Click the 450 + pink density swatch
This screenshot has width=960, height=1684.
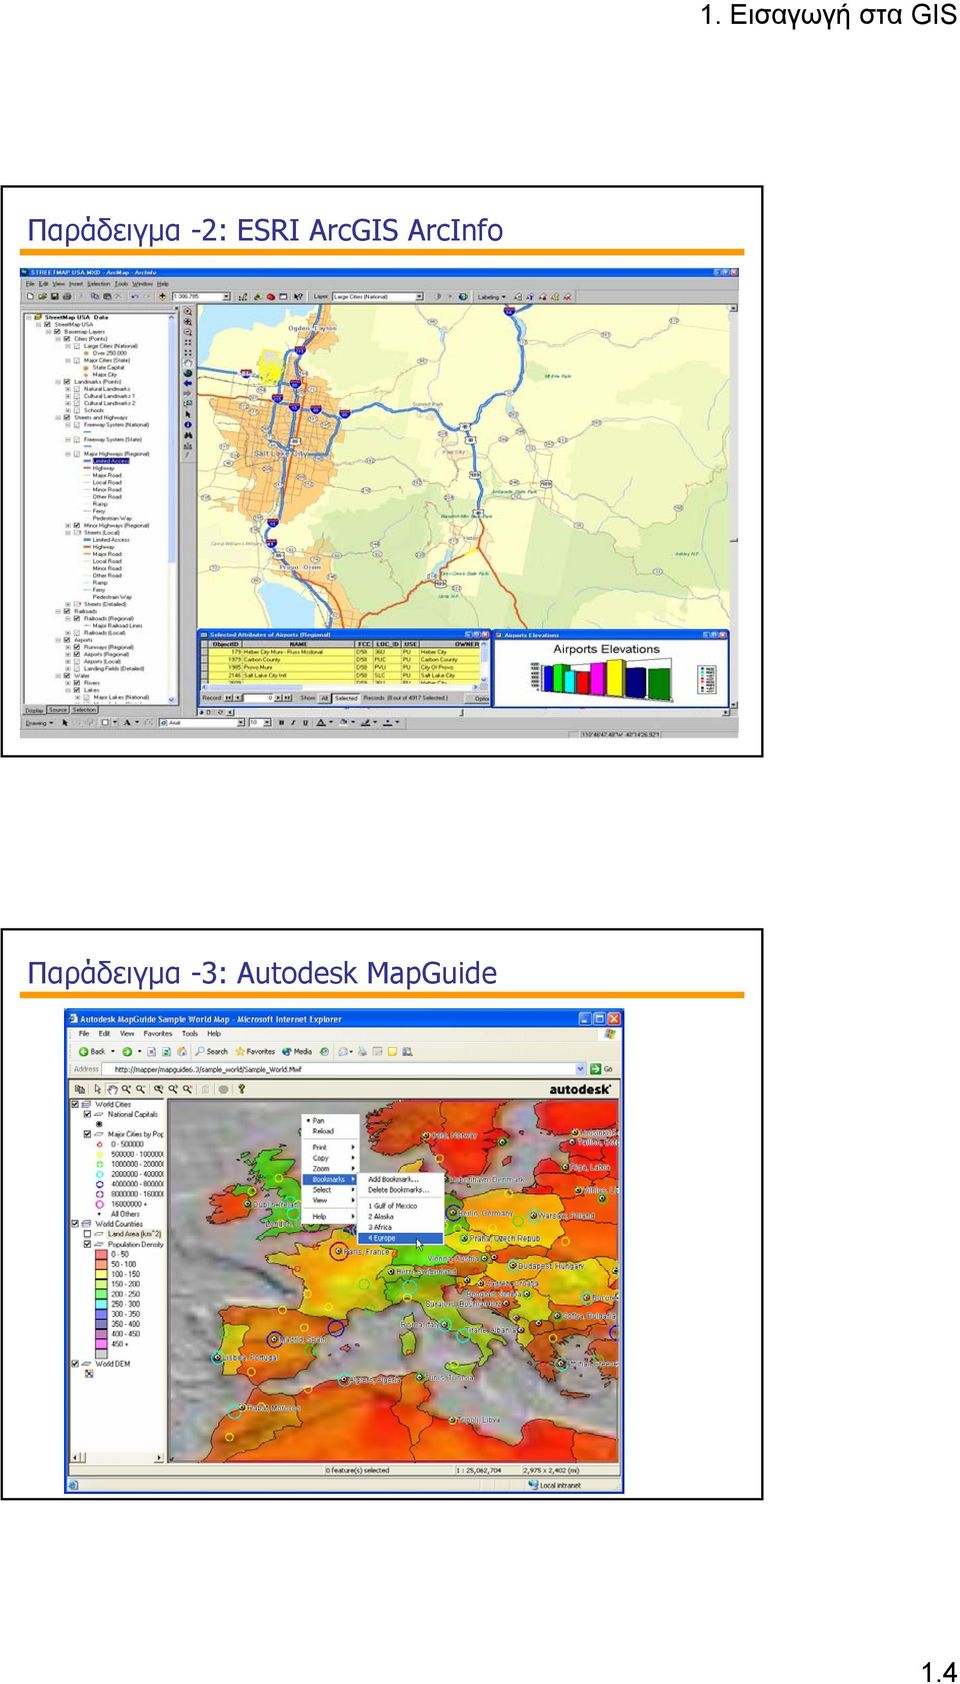pos(101,1344)
